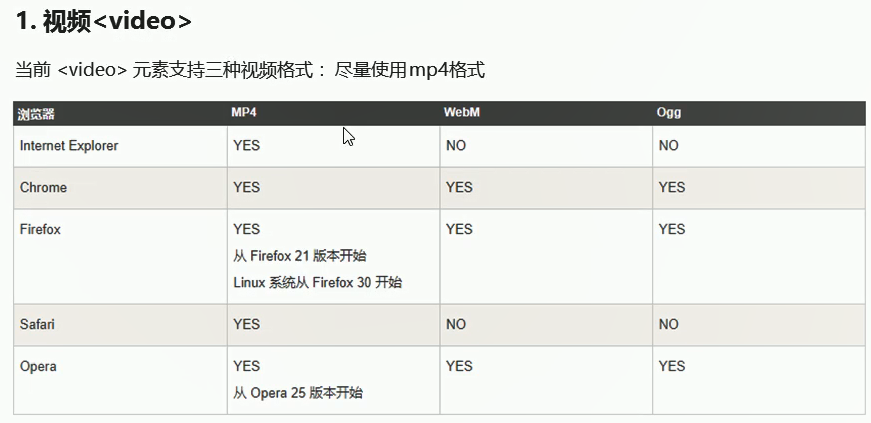Image resolution: width=871 pixels, height=423 pixels.
Task: Click the Ogg column header
Action: [x=668, y=113]
